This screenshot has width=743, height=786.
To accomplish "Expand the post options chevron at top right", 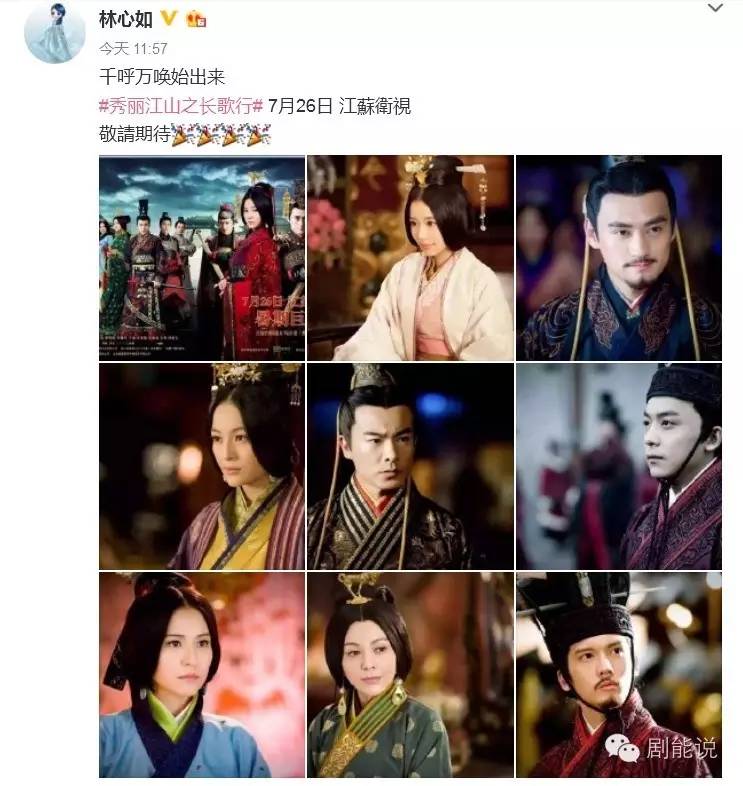I will [x=715, y=8].
